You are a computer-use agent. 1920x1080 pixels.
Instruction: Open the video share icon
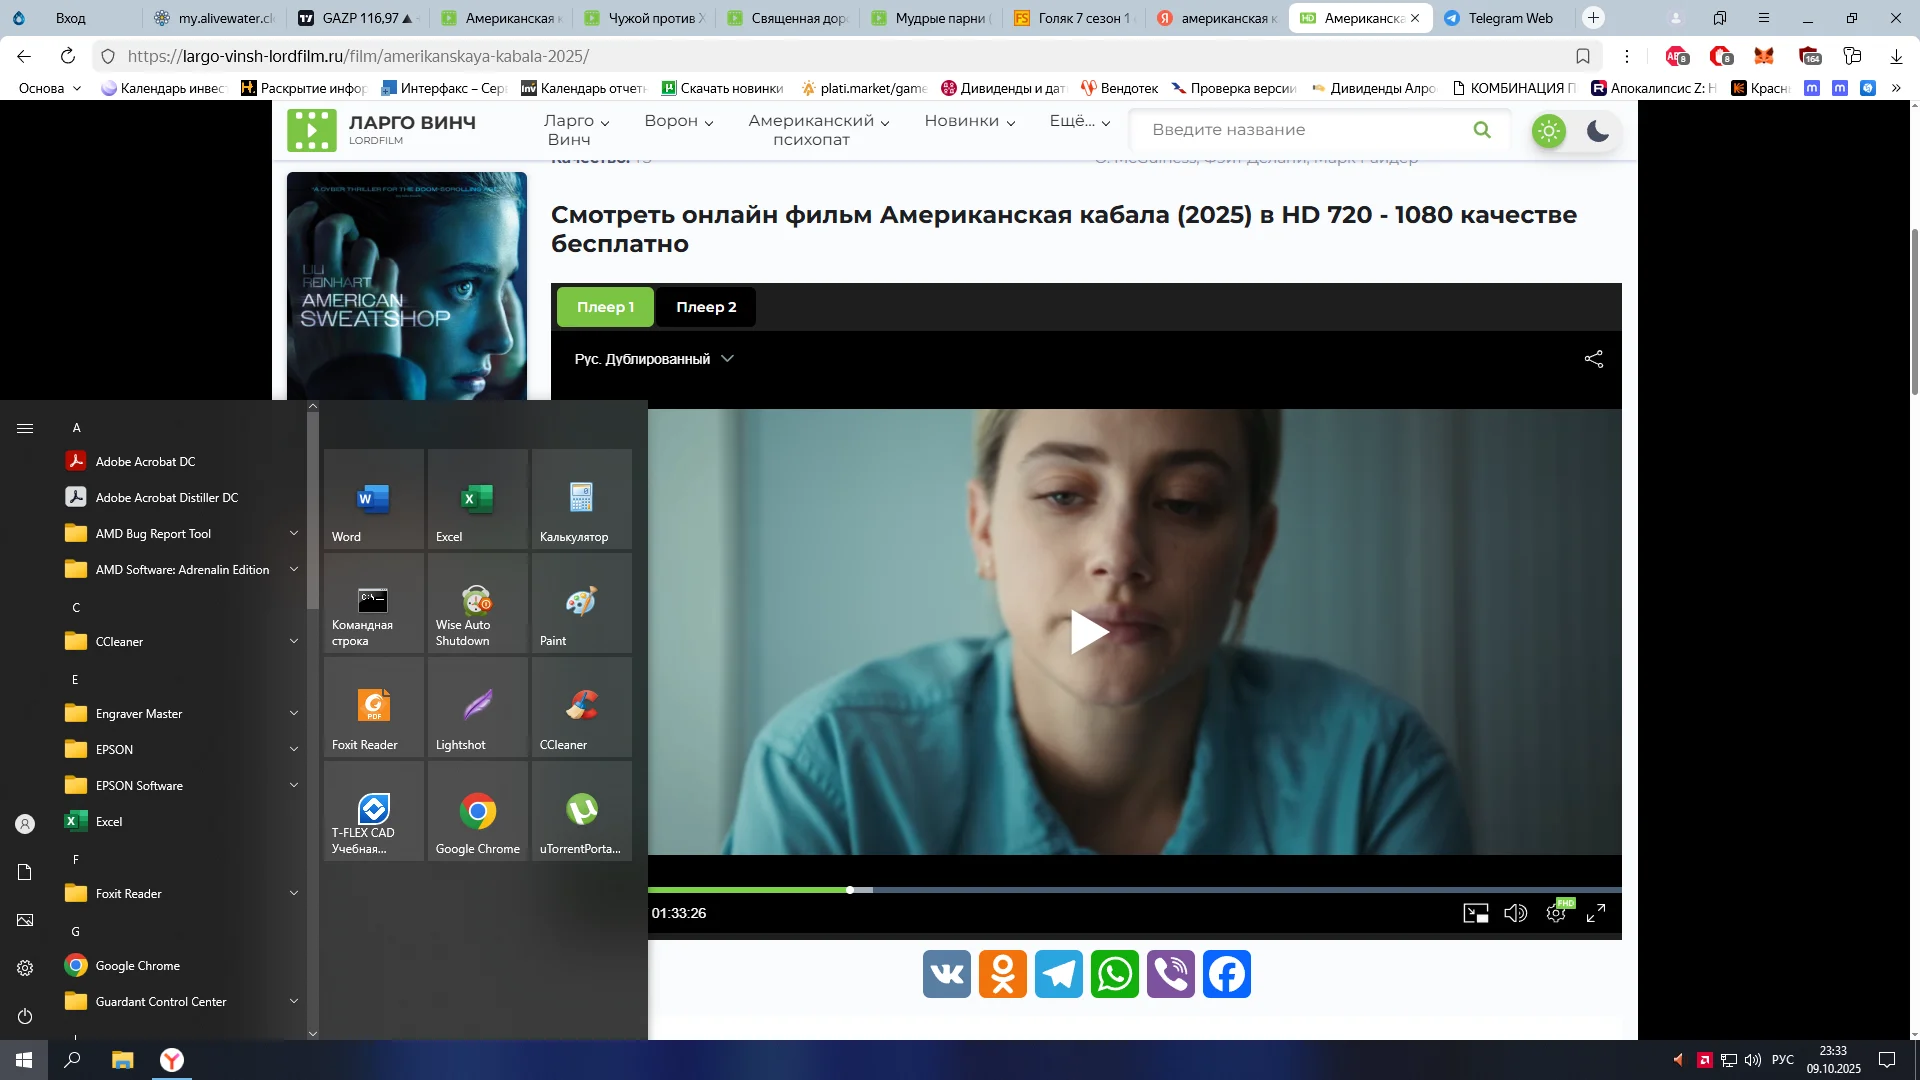1594,359
